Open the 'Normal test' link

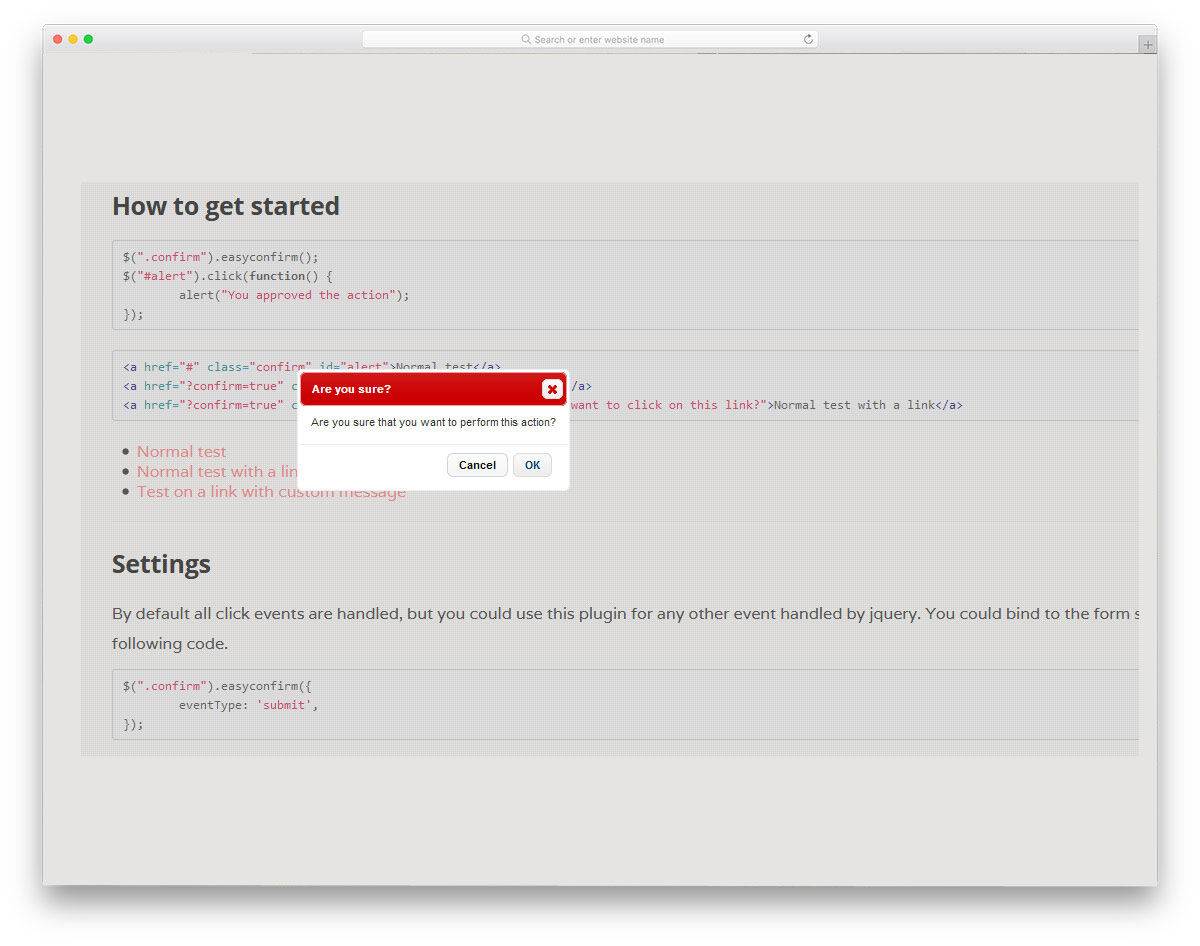coord(181,451)
